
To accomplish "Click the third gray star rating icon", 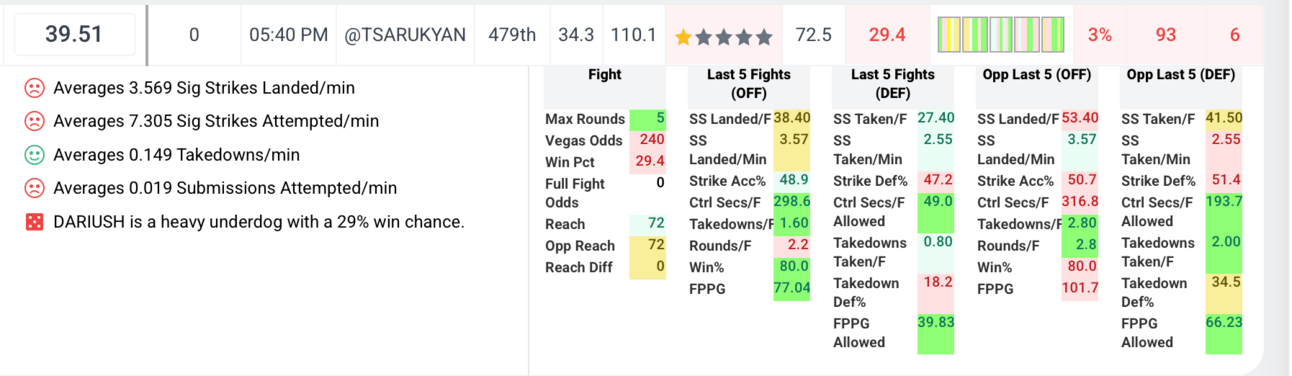I will point(724,37).
